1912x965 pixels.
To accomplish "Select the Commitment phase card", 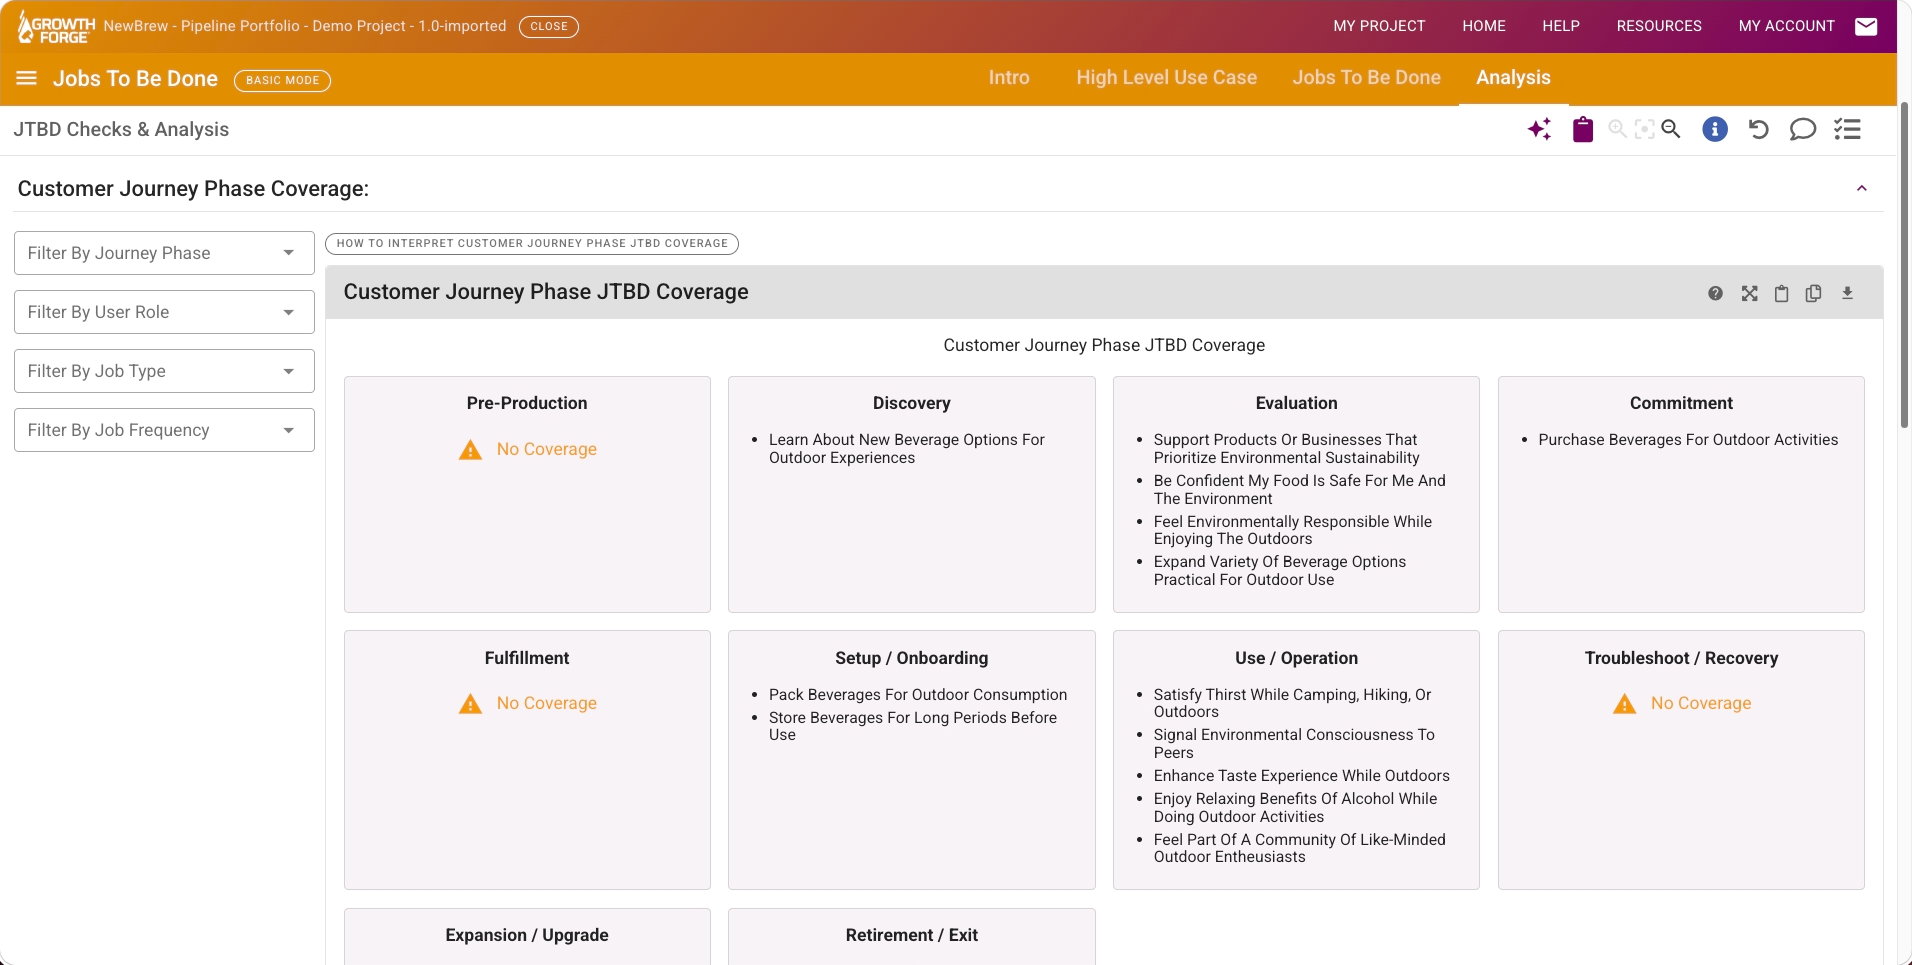I will click(x=1681, y=494).
